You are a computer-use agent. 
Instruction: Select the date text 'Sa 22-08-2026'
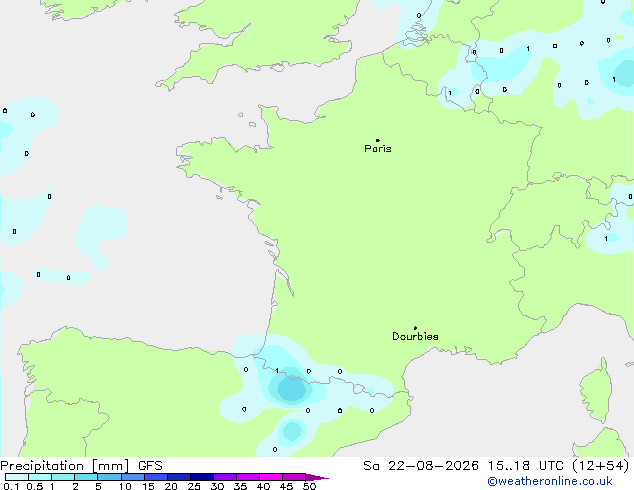421,466
